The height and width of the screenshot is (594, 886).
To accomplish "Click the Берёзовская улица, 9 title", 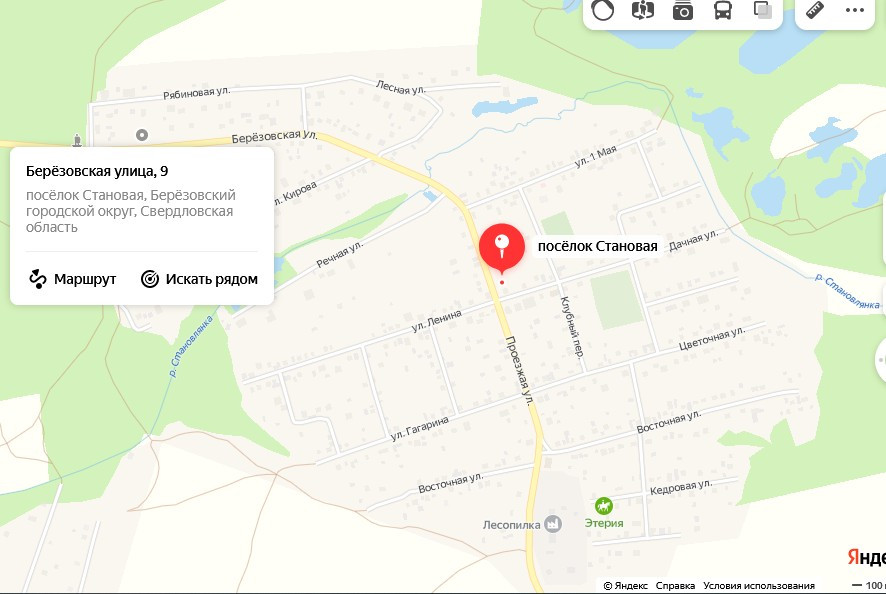I will click(97, 171).
